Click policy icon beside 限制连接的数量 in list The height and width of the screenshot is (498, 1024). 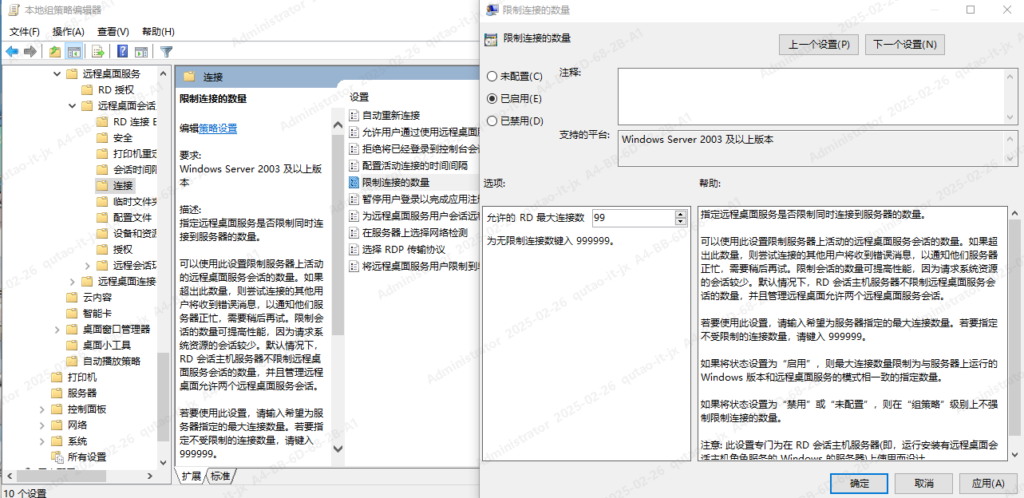354,182
